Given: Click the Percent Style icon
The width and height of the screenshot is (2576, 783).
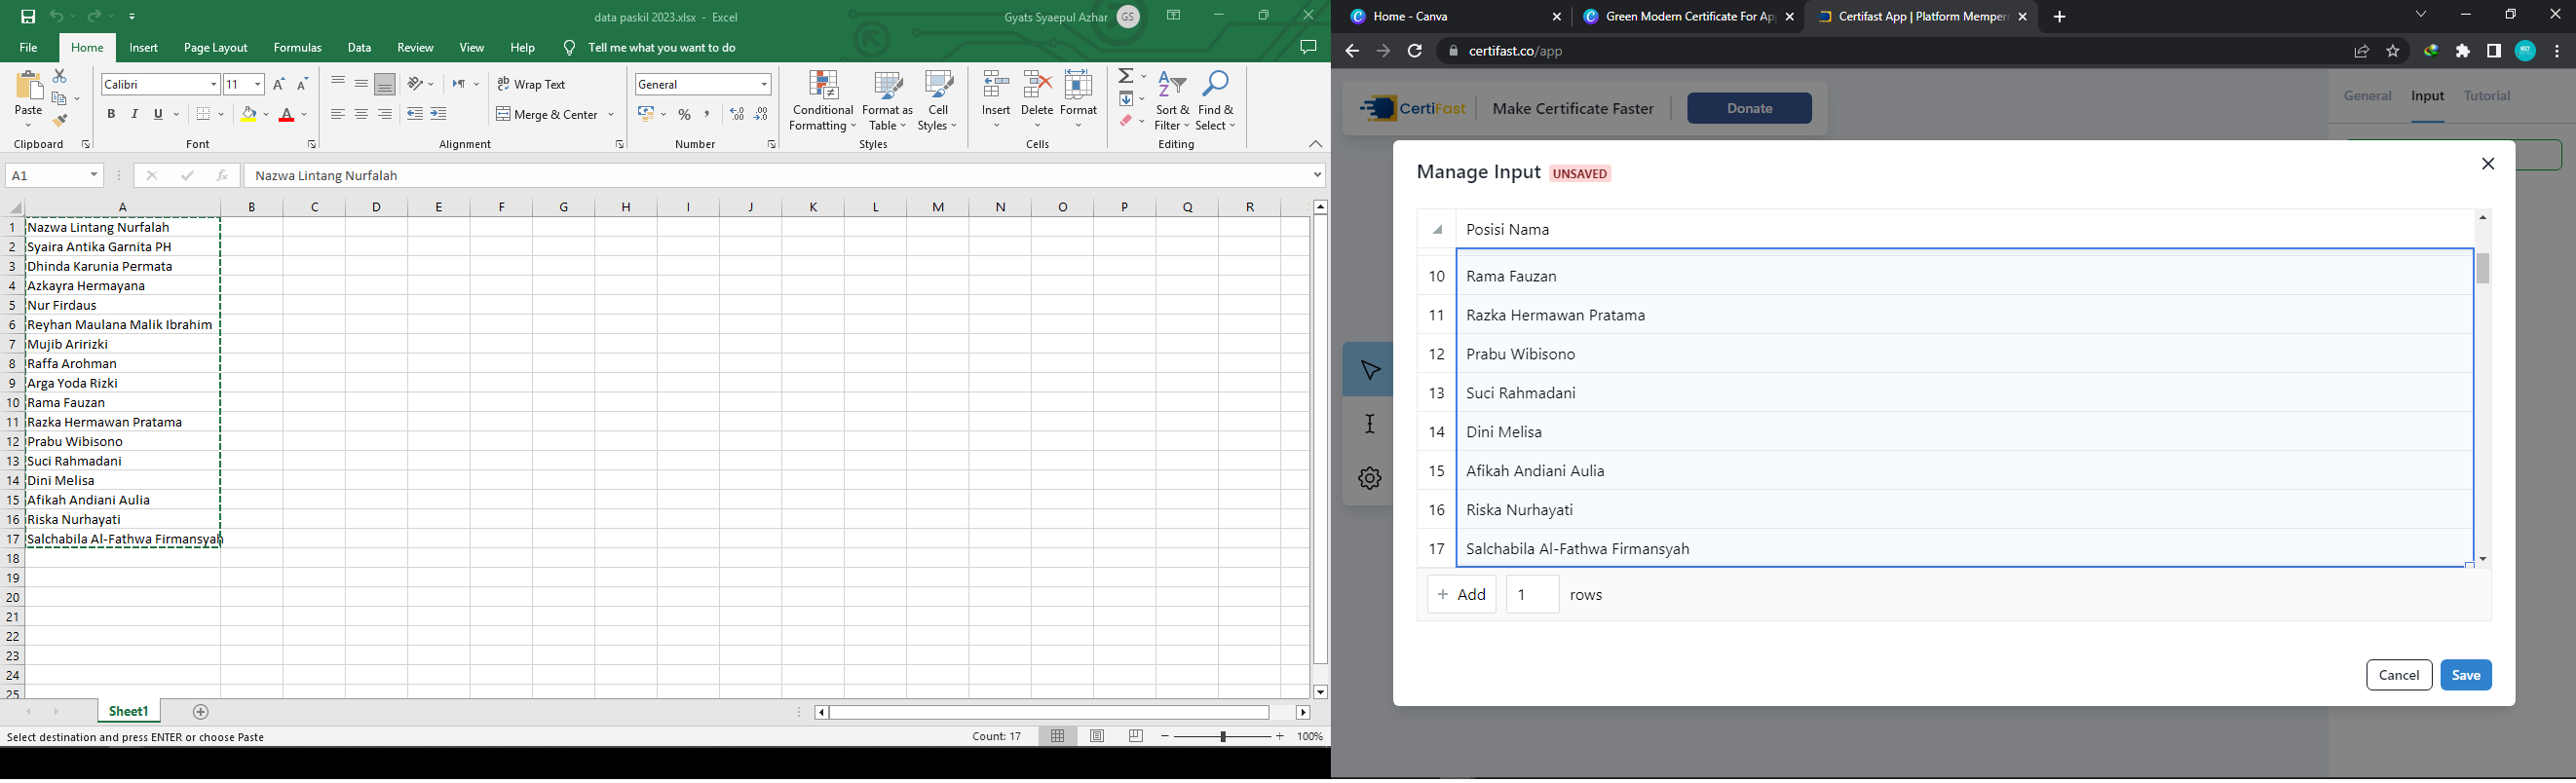Looking at the screenshot, I should pyautogui.click(x=685, y=115).
